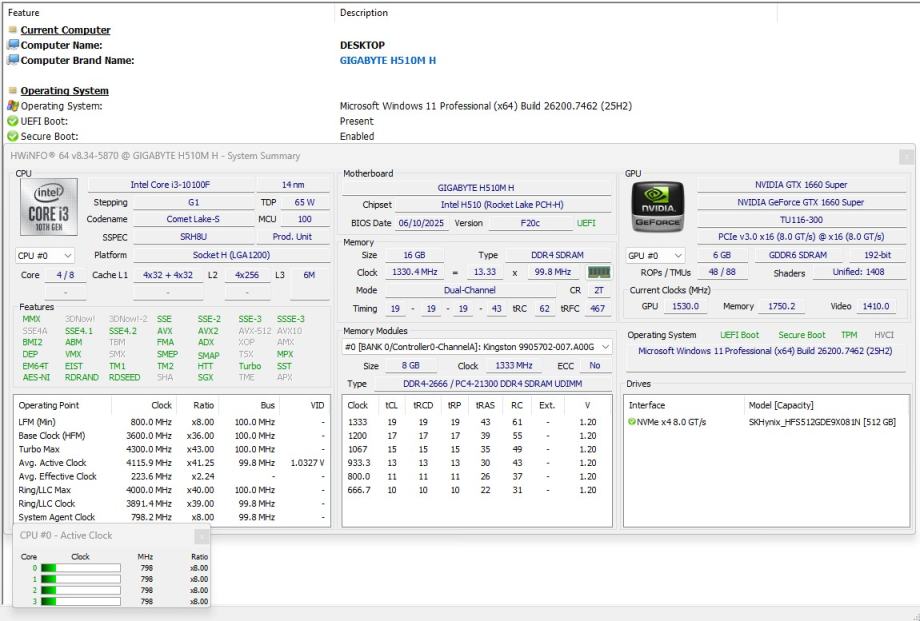Click the Windows flag Operating System icon
Image resolution: width=920 pixels, height=621 pixels.
[x=13, y=106]
